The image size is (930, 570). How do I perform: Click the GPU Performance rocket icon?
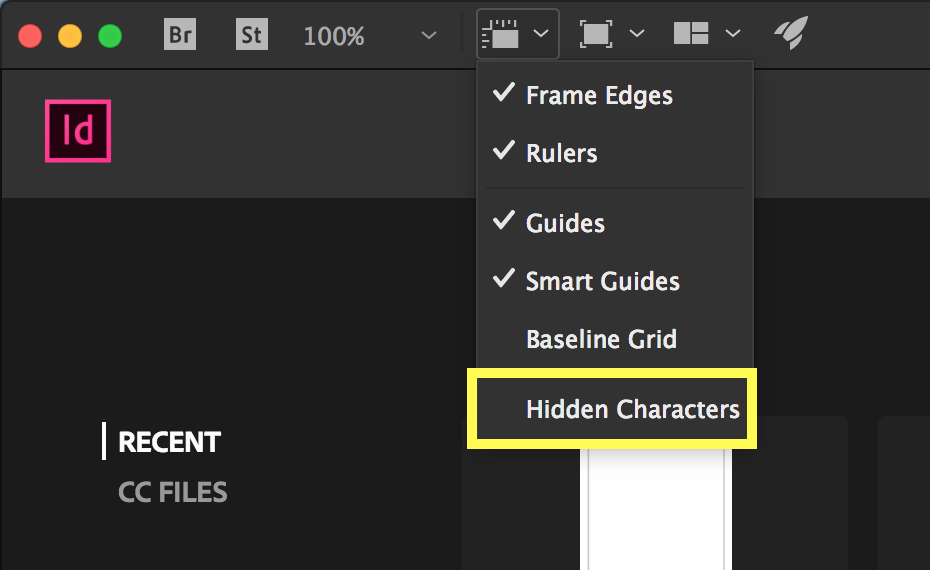pyautogui.click(x=790, y=34)
